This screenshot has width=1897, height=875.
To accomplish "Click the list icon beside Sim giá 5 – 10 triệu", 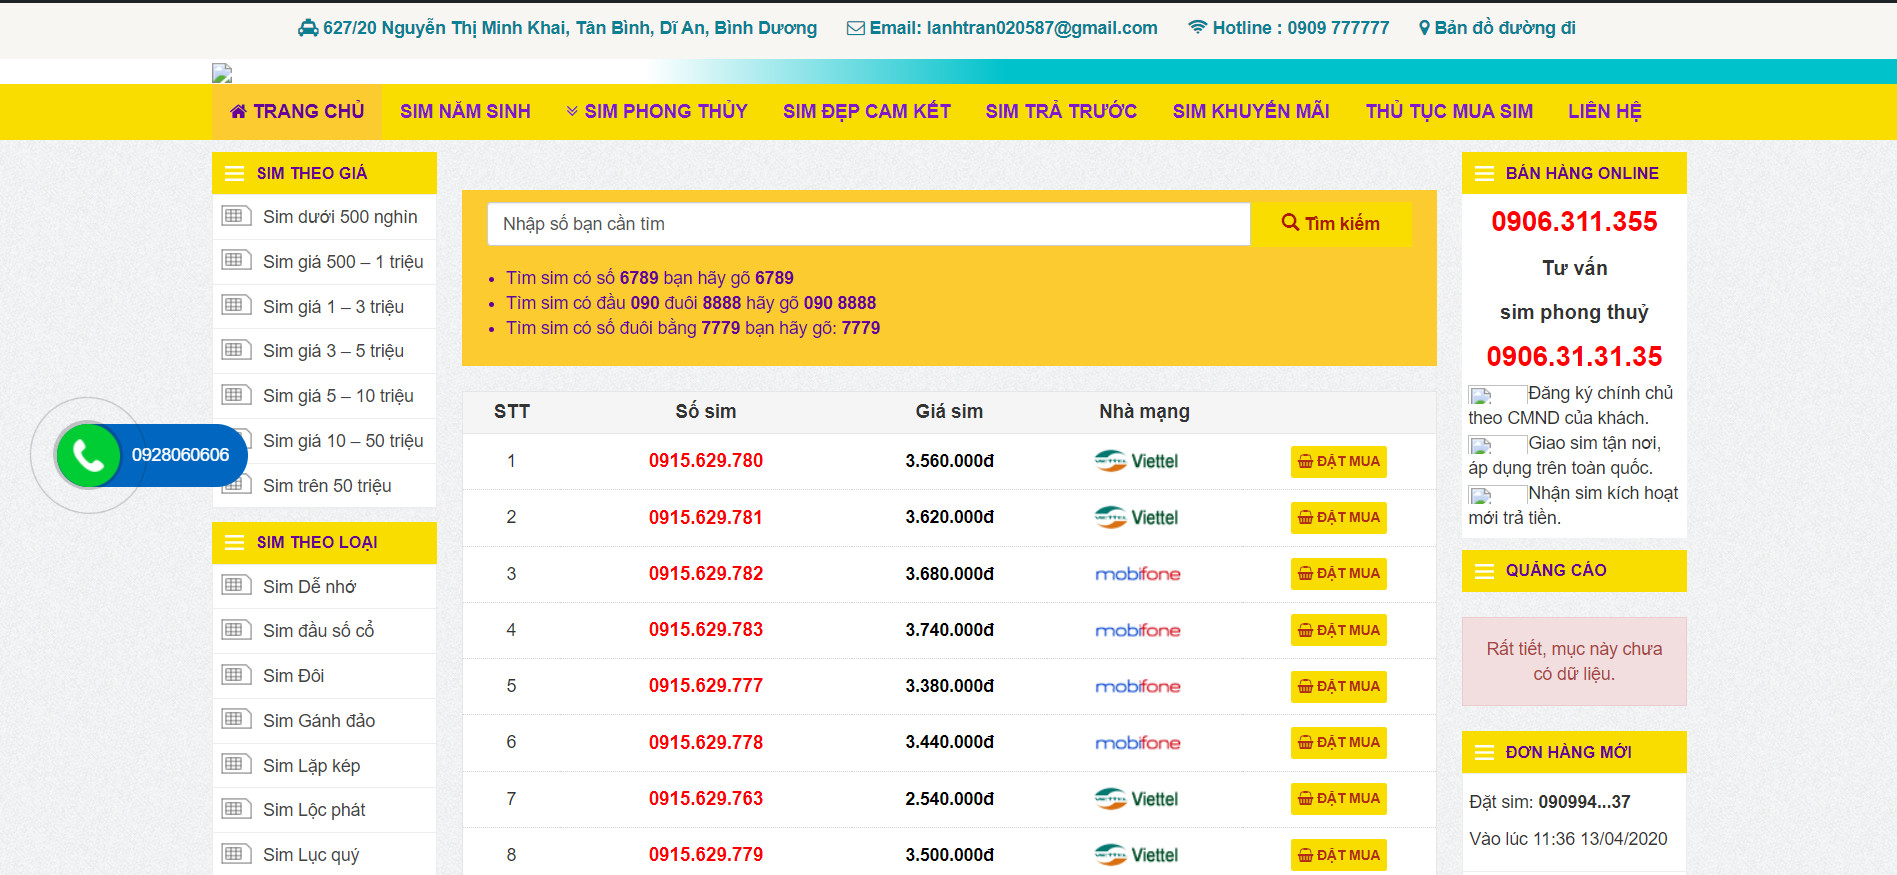I will coord(236,395).
